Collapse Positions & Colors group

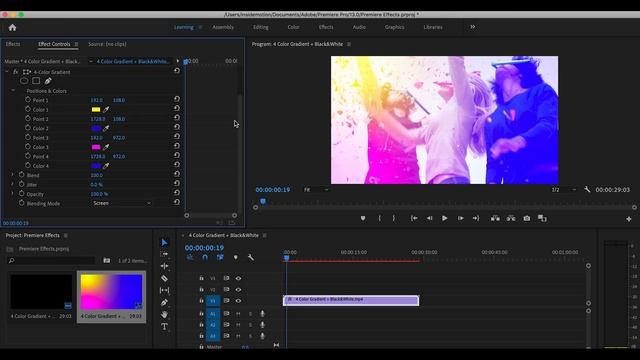click(13, 91)
